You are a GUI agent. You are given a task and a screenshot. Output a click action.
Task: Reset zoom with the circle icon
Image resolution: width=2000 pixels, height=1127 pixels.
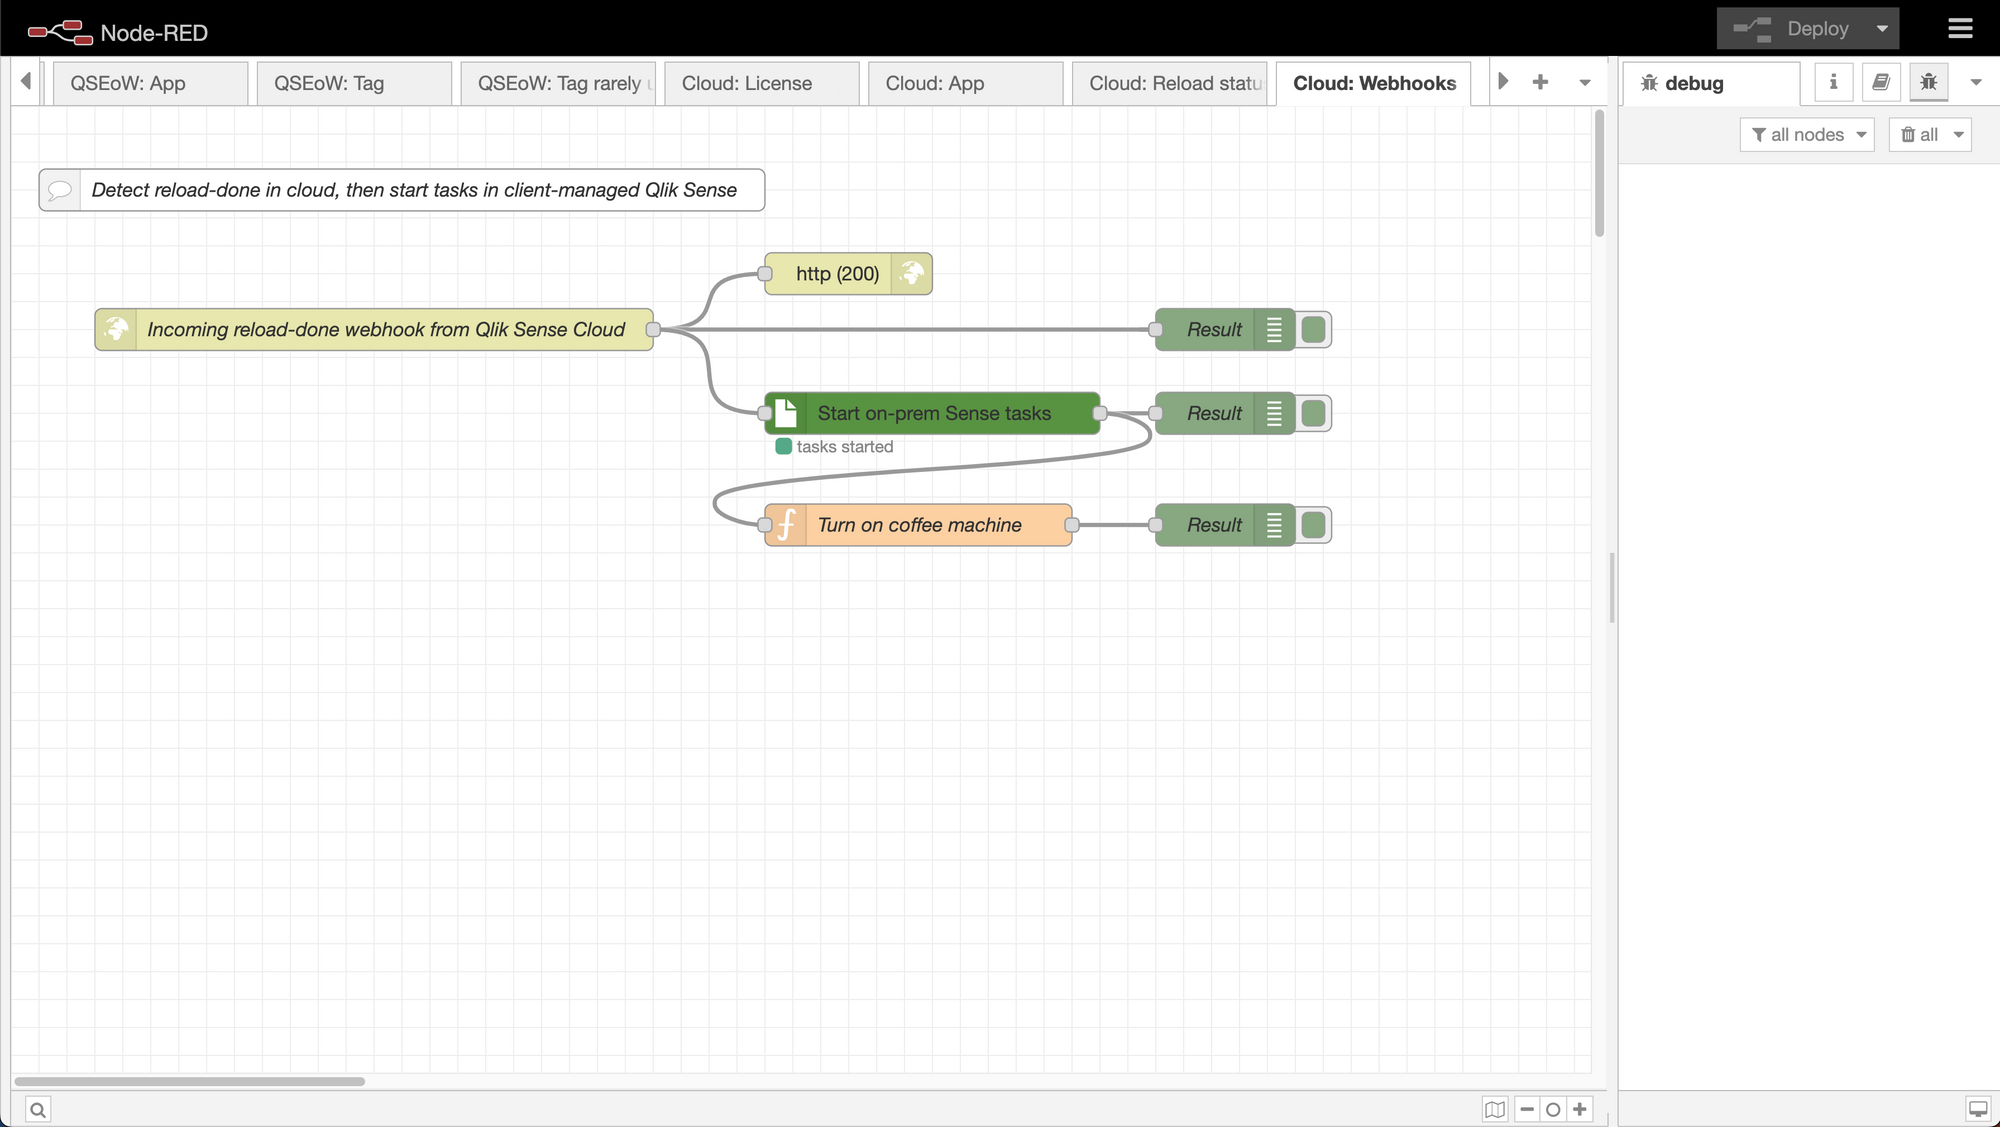point(1552,1109)
